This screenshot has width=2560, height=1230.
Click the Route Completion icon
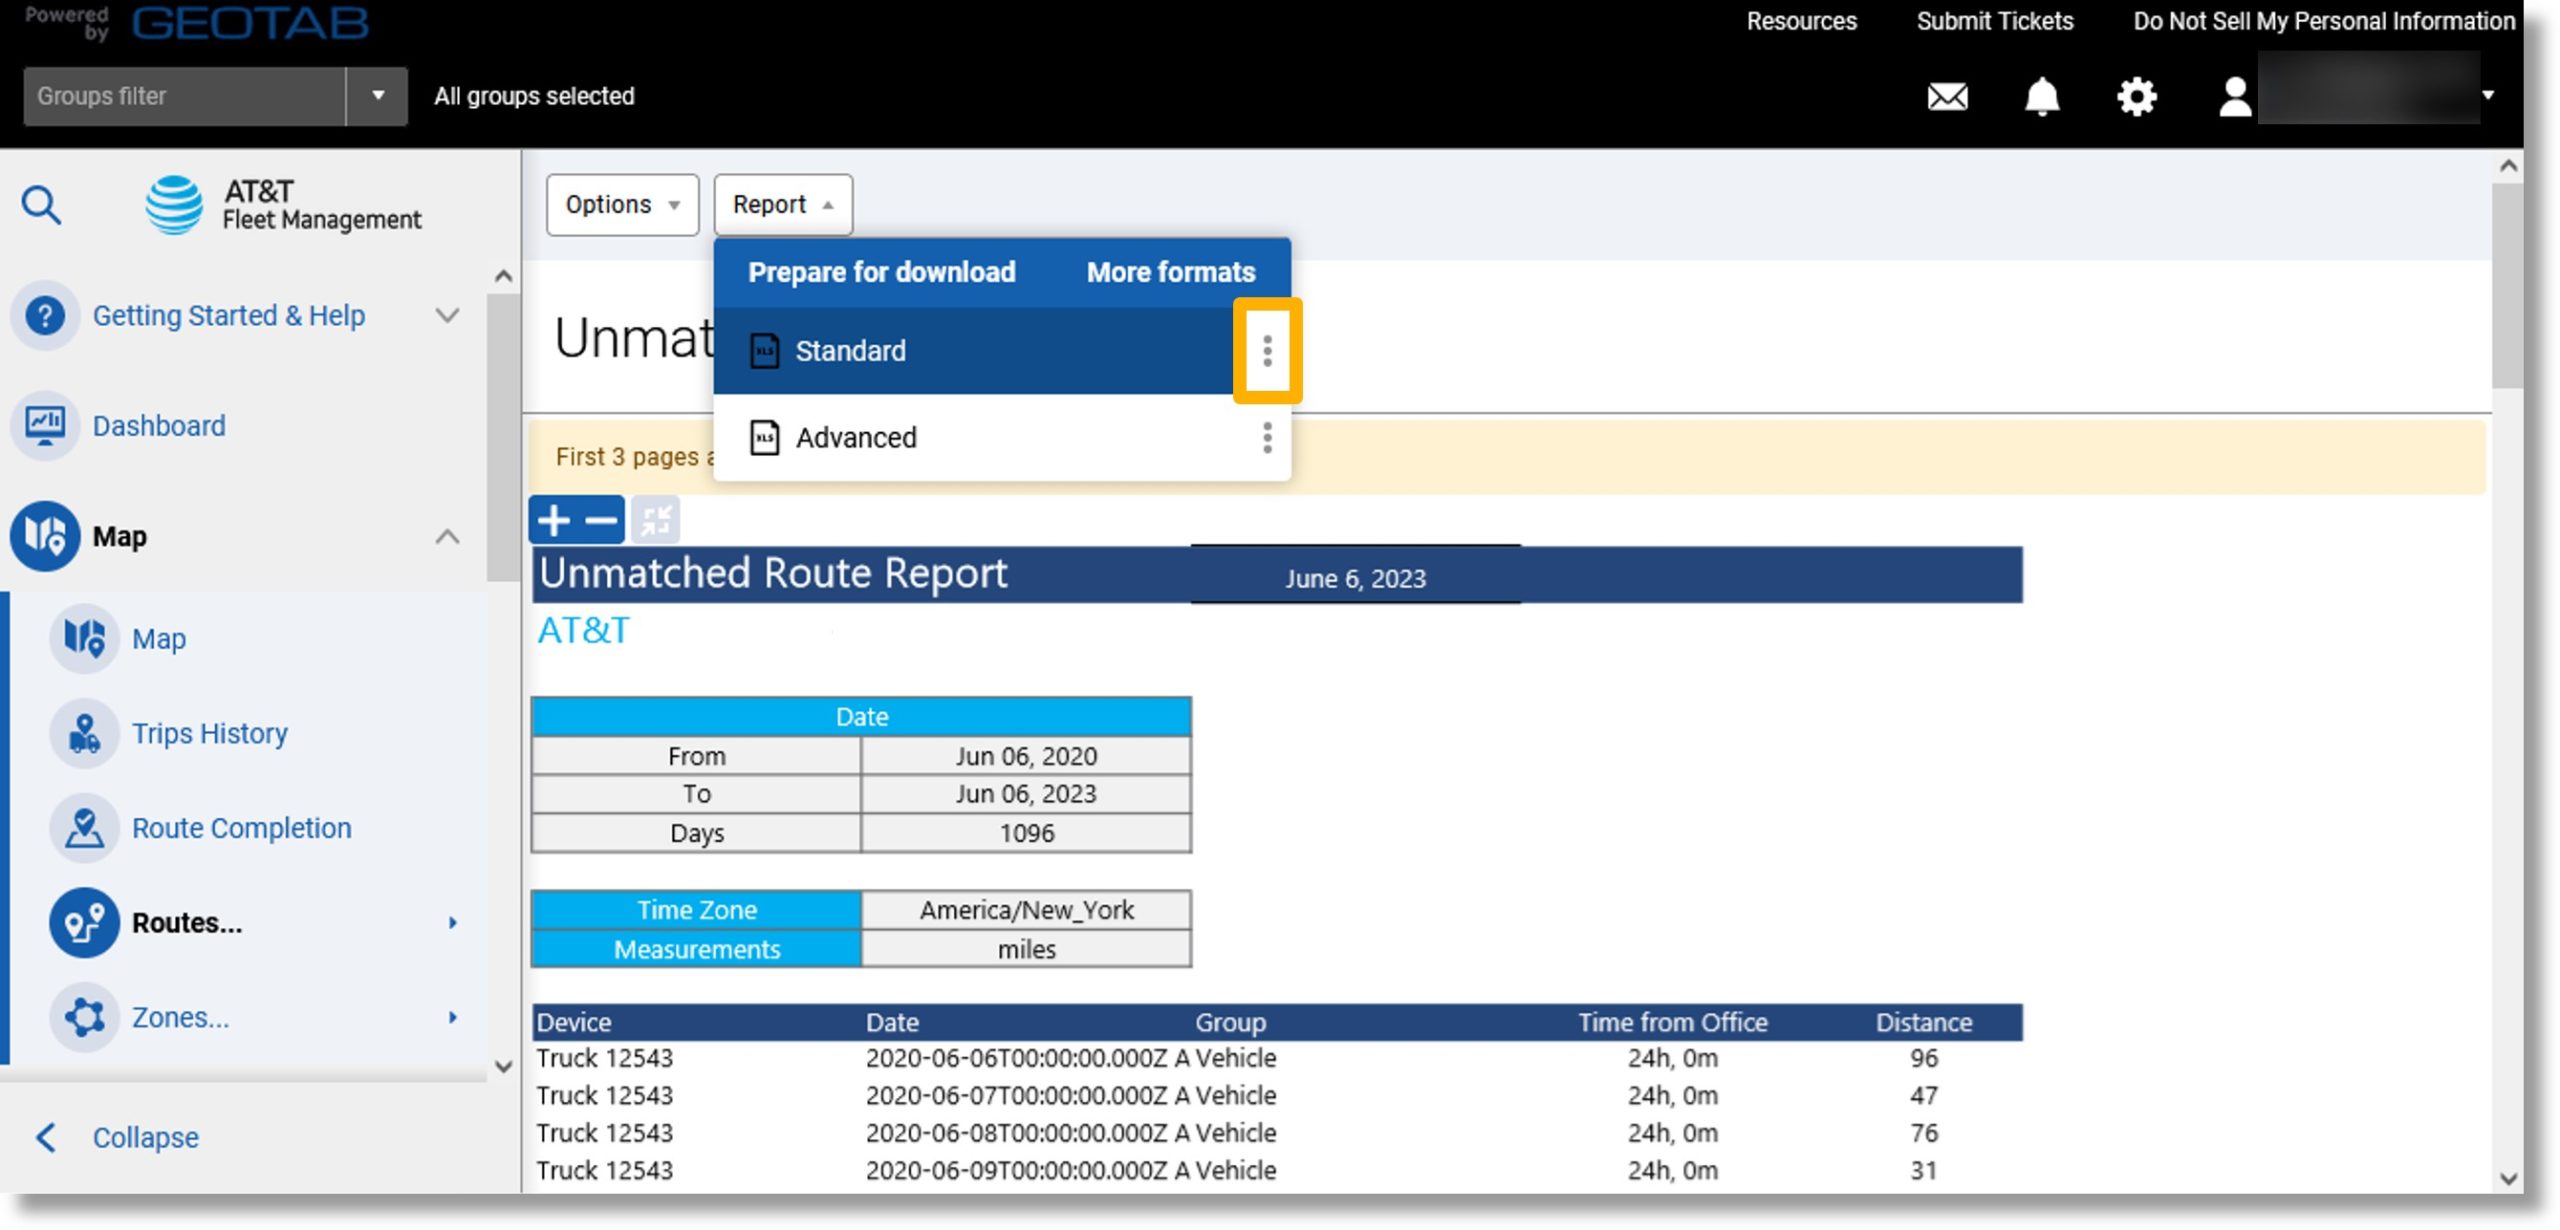pos(84,828)
